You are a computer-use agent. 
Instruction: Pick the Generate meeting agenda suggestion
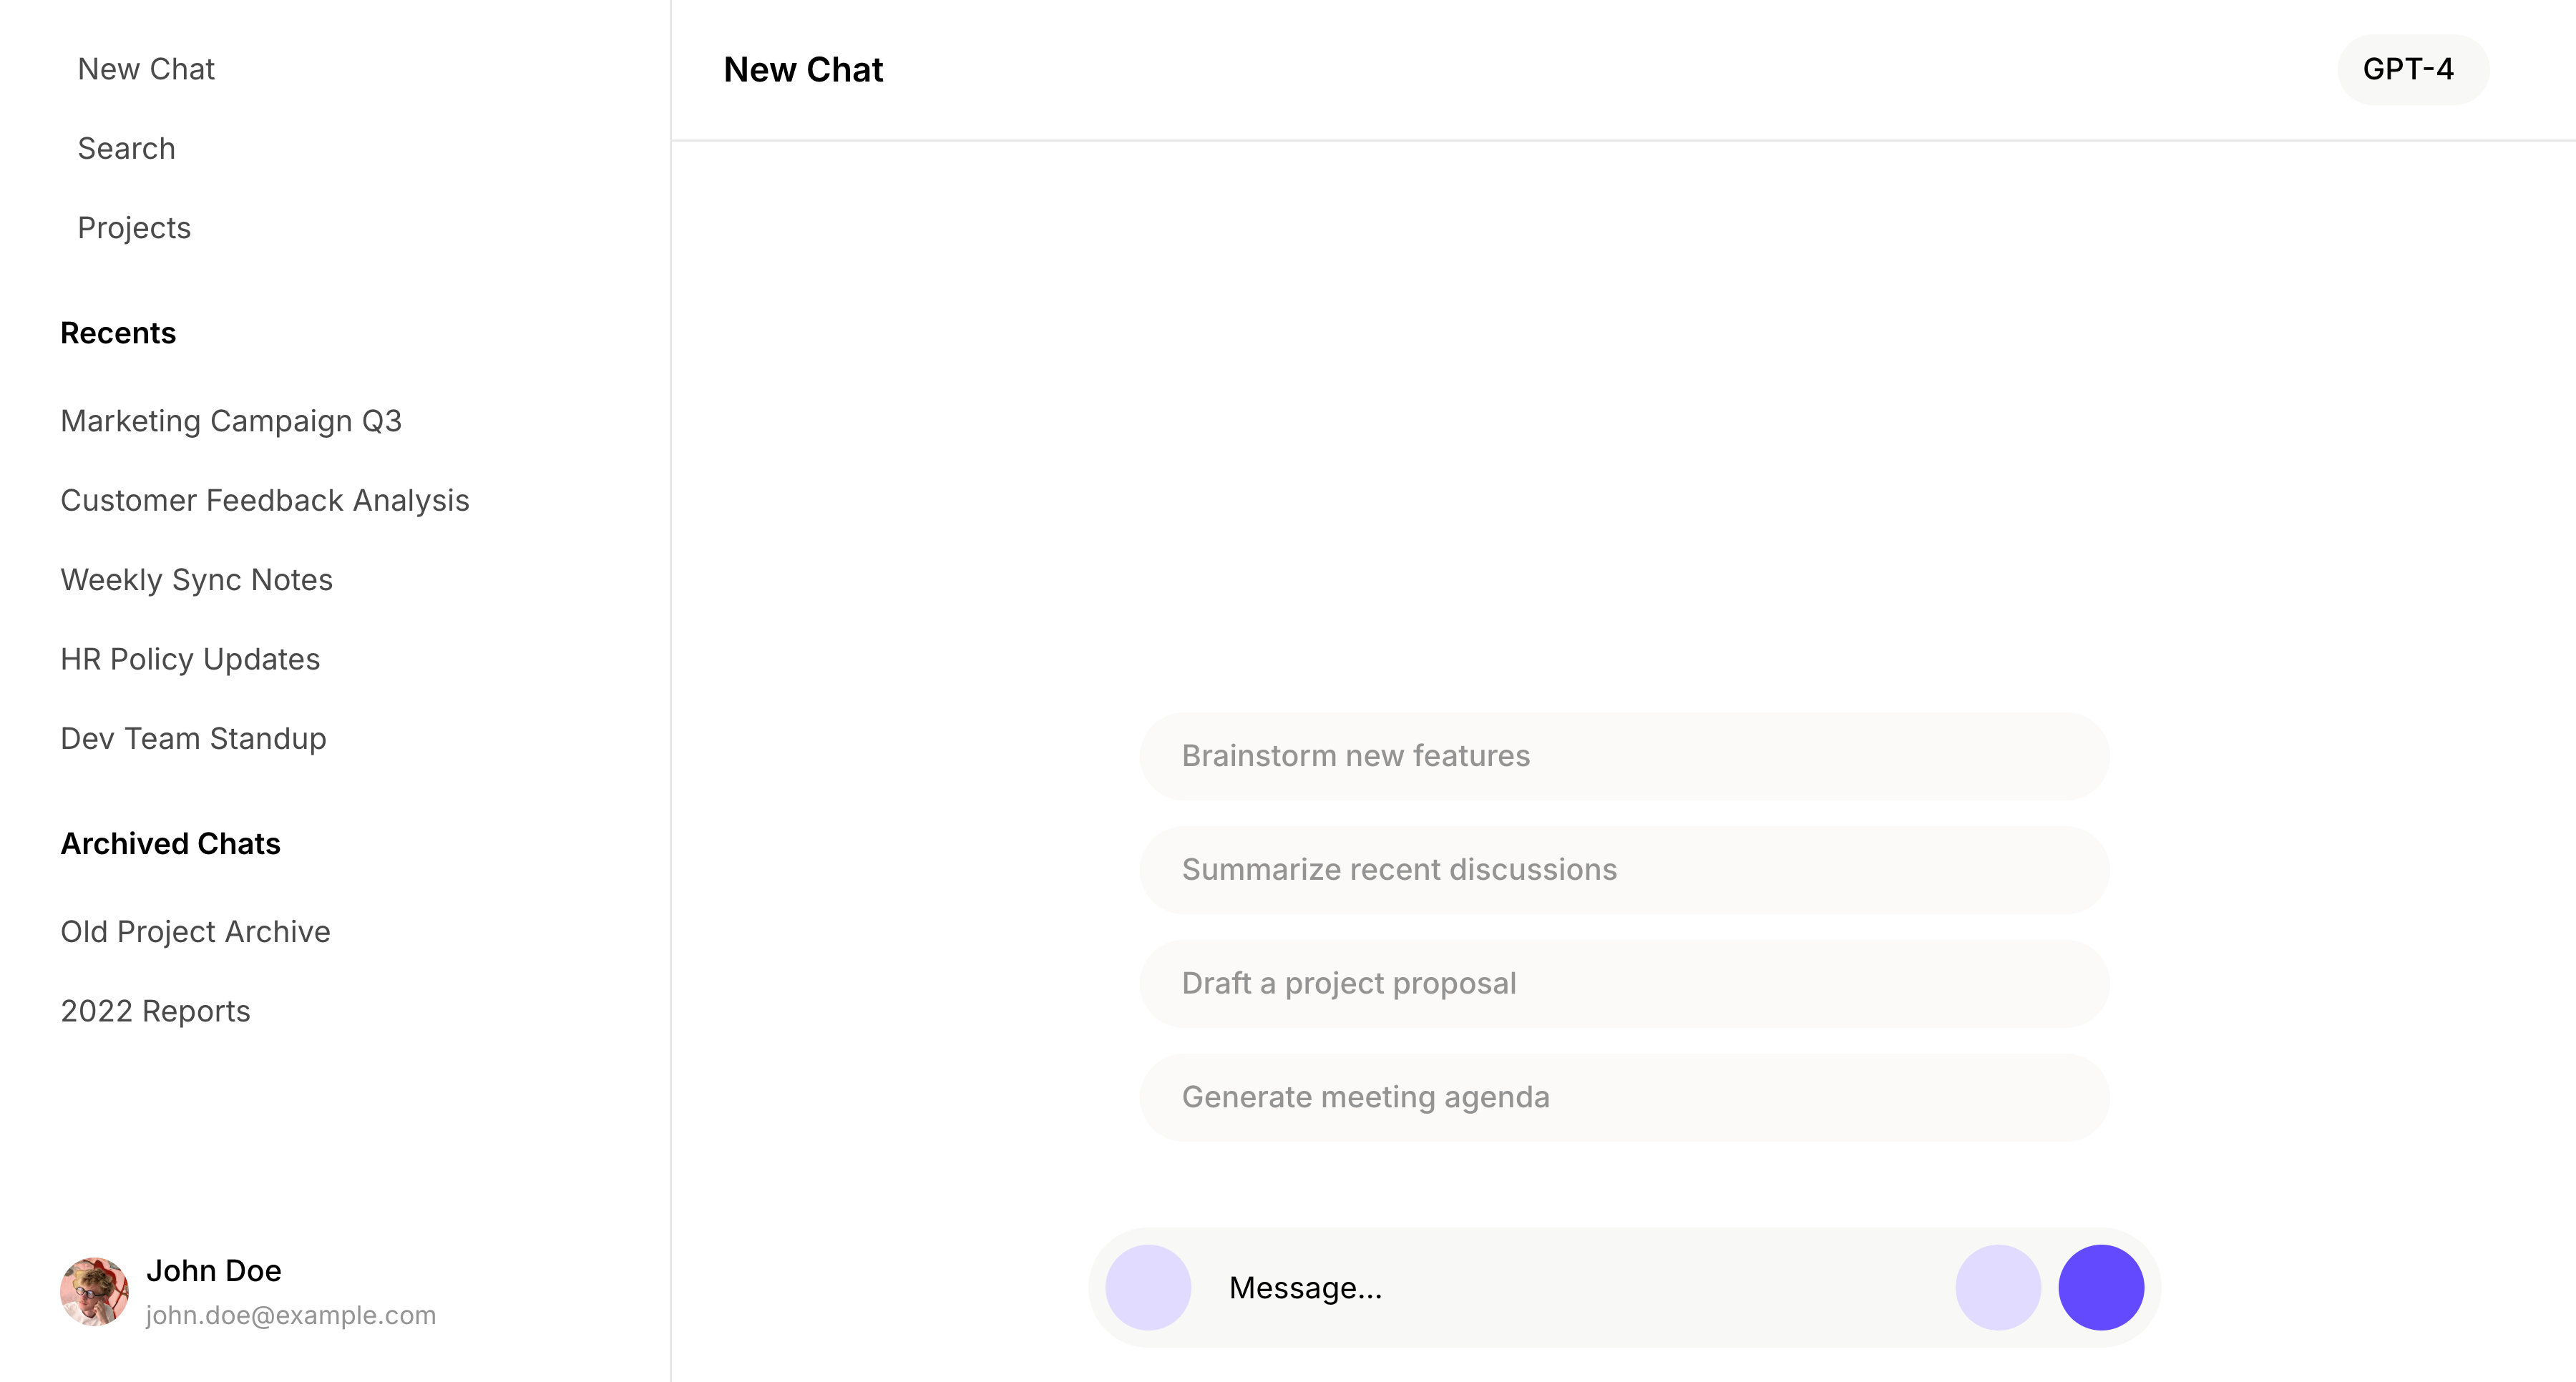[1624, 1097]
